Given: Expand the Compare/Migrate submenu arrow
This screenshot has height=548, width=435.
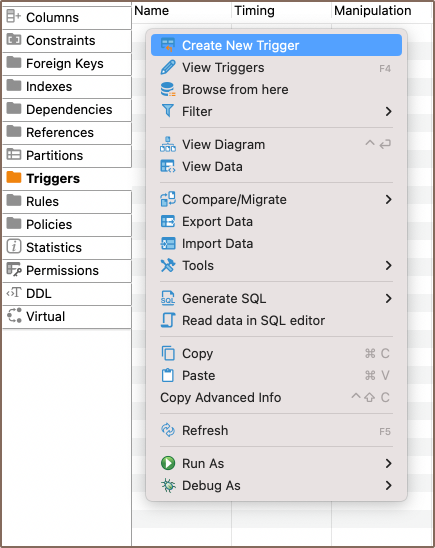Looking at the screenshot, I should pos(388,200).
